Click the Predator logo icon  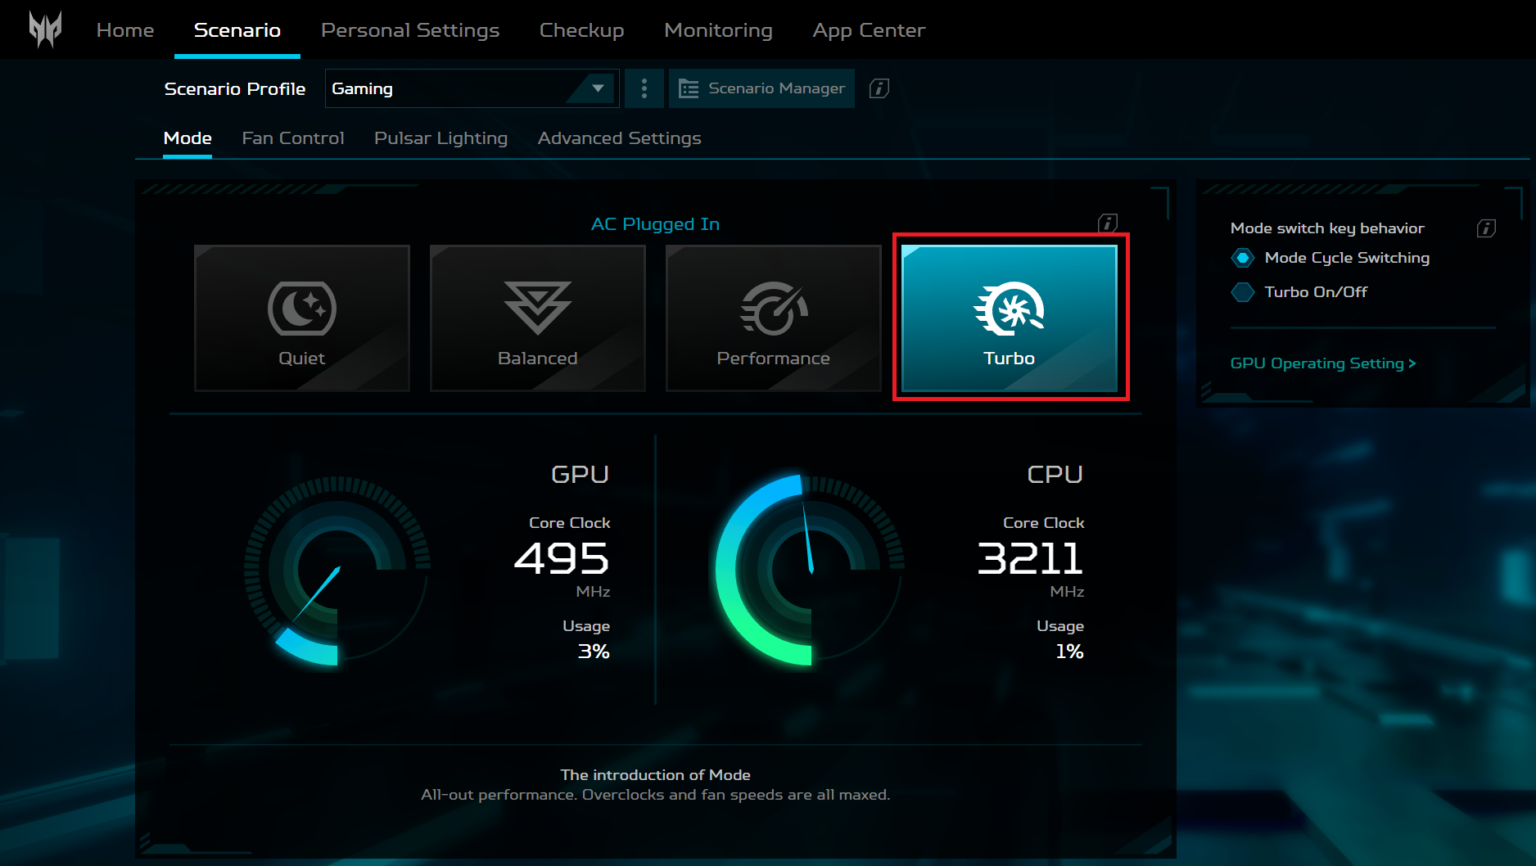pos(45,29)
